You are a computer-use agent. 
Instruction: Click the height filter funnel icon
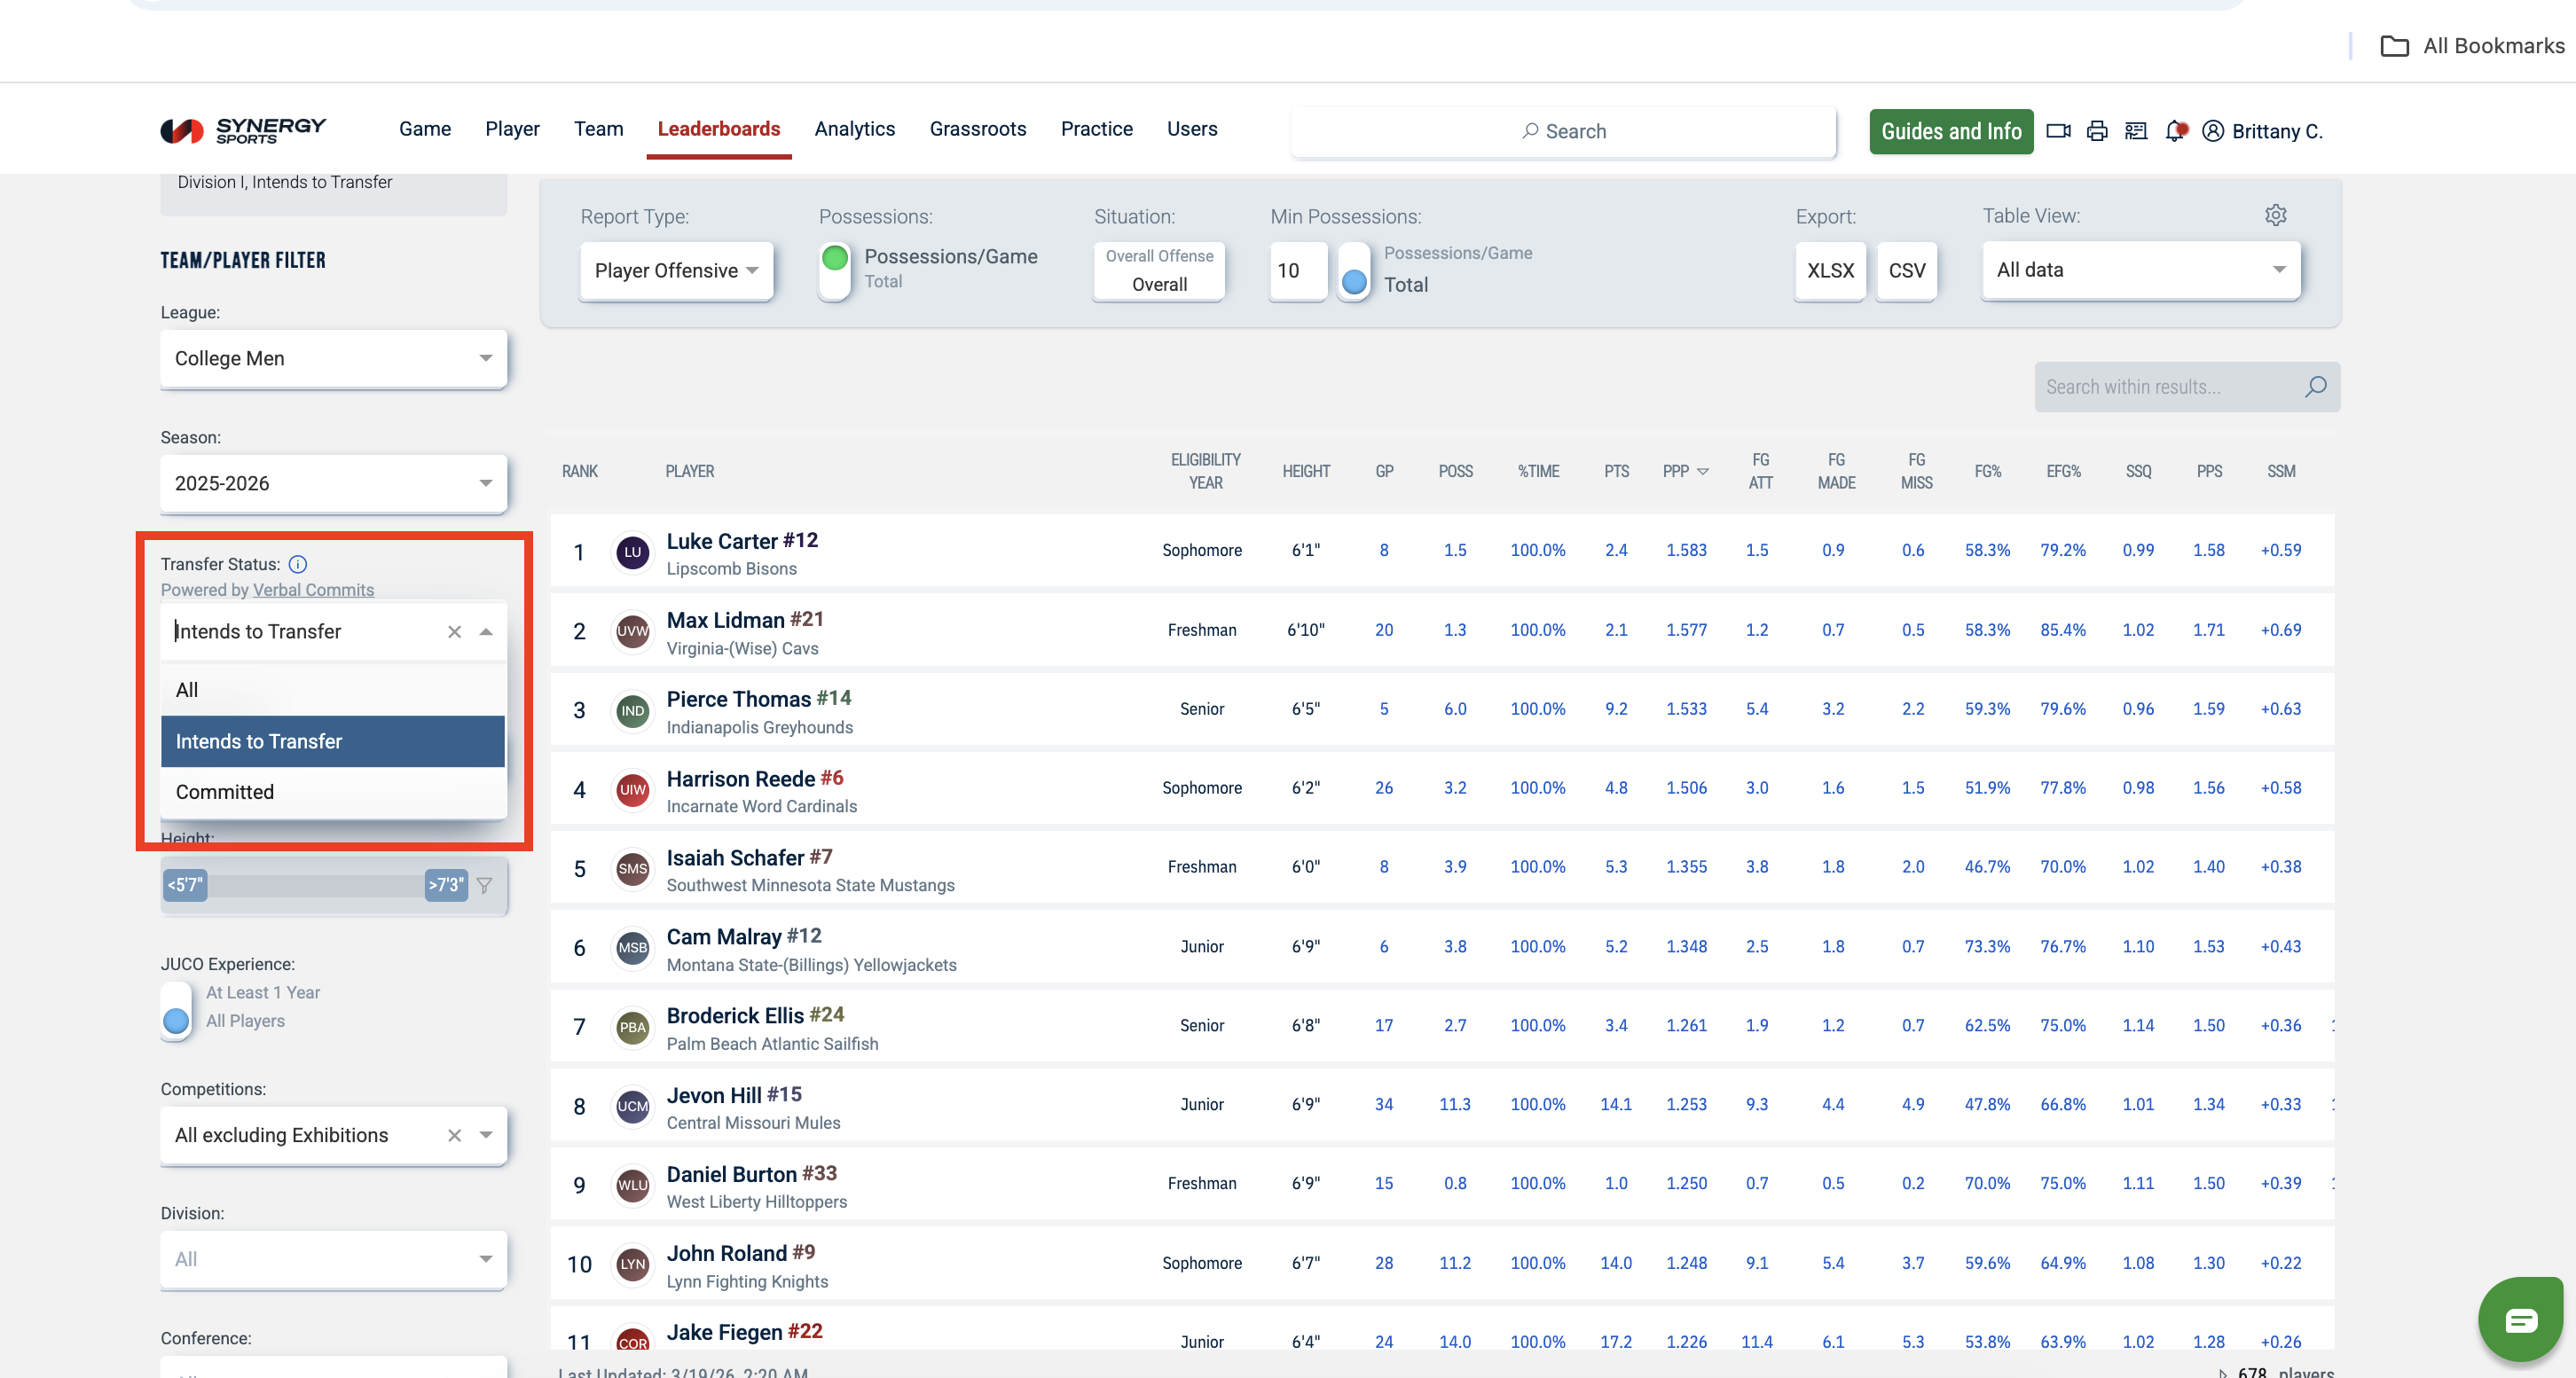484,885
